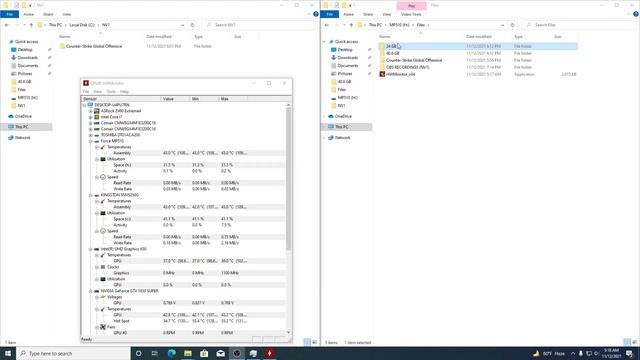Click the ASRock motherboard icon in HWMonitor
Screen dimensions: 640x360
click(x=97, y=111)
